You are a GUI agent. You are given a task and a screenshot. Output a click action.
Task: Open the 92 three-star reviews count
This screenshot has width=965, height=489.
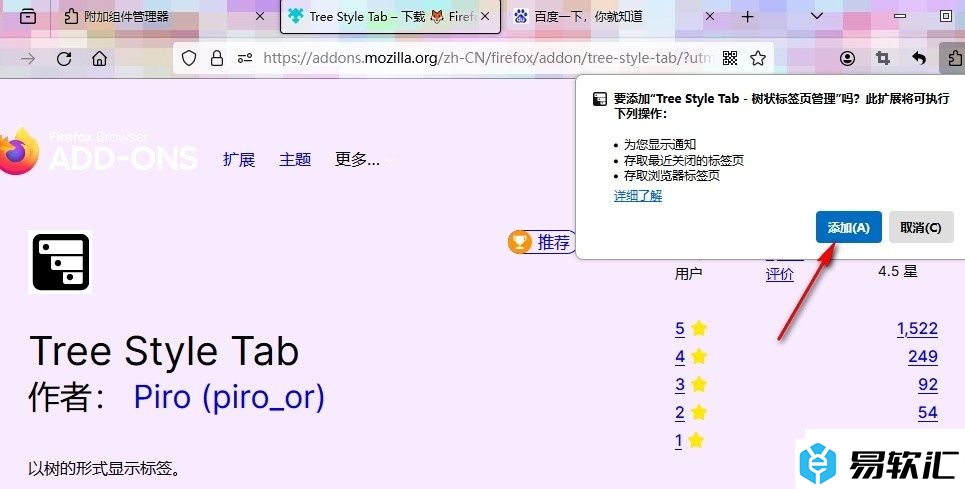tap(927, 385)
